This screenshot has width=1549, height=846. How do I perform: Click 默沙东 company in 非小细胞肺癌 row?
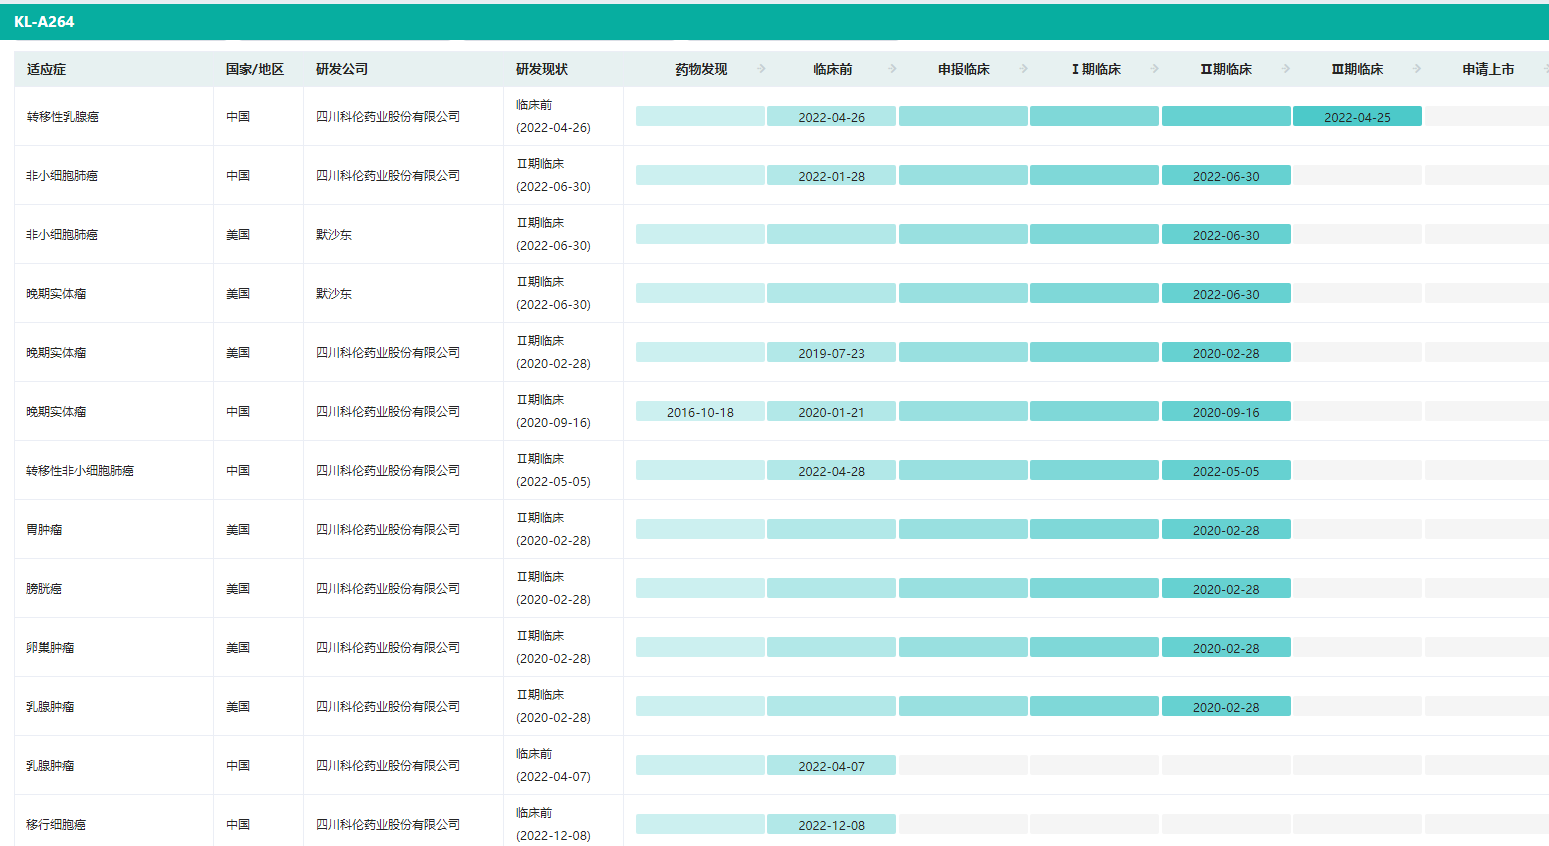pyautogui.click(x=334, y=235)
